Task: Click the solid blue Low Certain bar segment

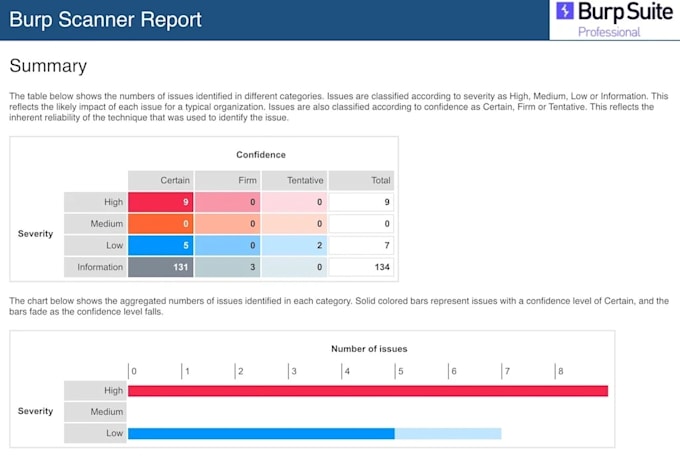Action: point(262,434)
